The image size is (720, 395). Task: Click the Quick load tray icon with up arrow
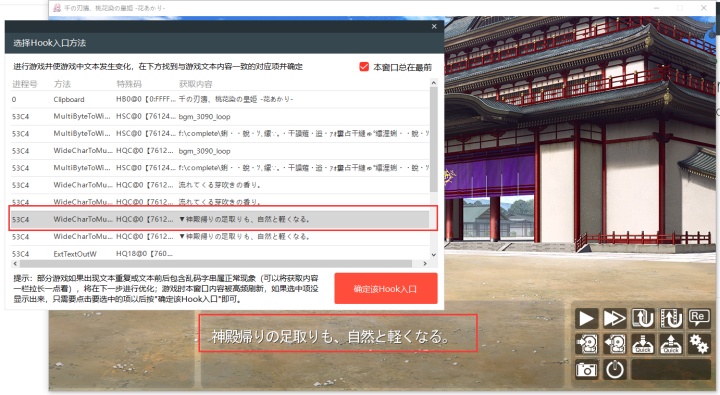(x=671, y=344)
